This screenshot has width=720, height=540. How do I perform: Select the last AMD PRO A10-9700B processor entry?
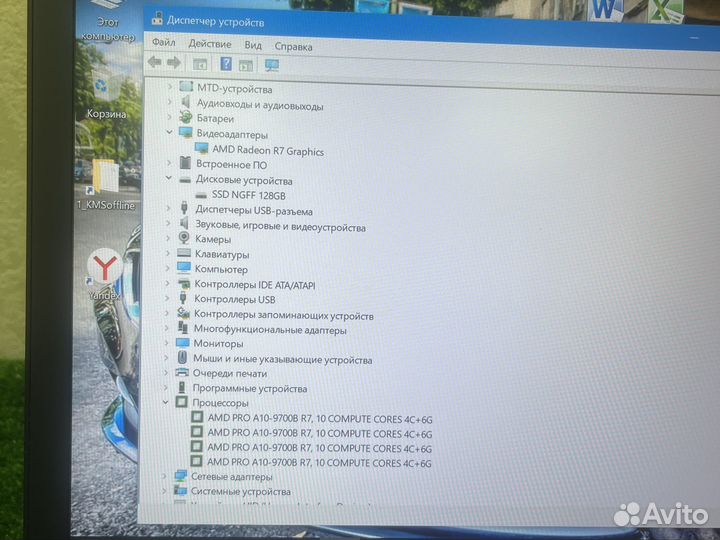(x=319, y=462)
